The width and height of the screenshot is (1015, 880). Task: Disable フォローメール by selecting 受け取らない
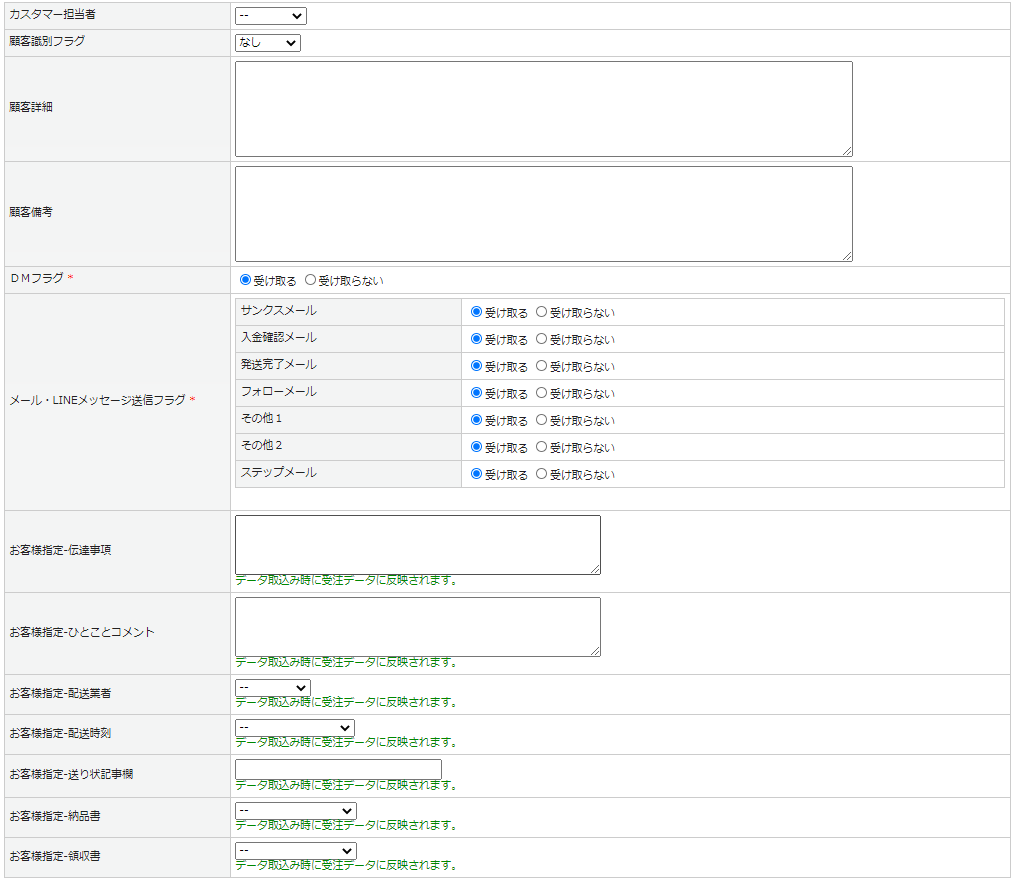point(542,394)
